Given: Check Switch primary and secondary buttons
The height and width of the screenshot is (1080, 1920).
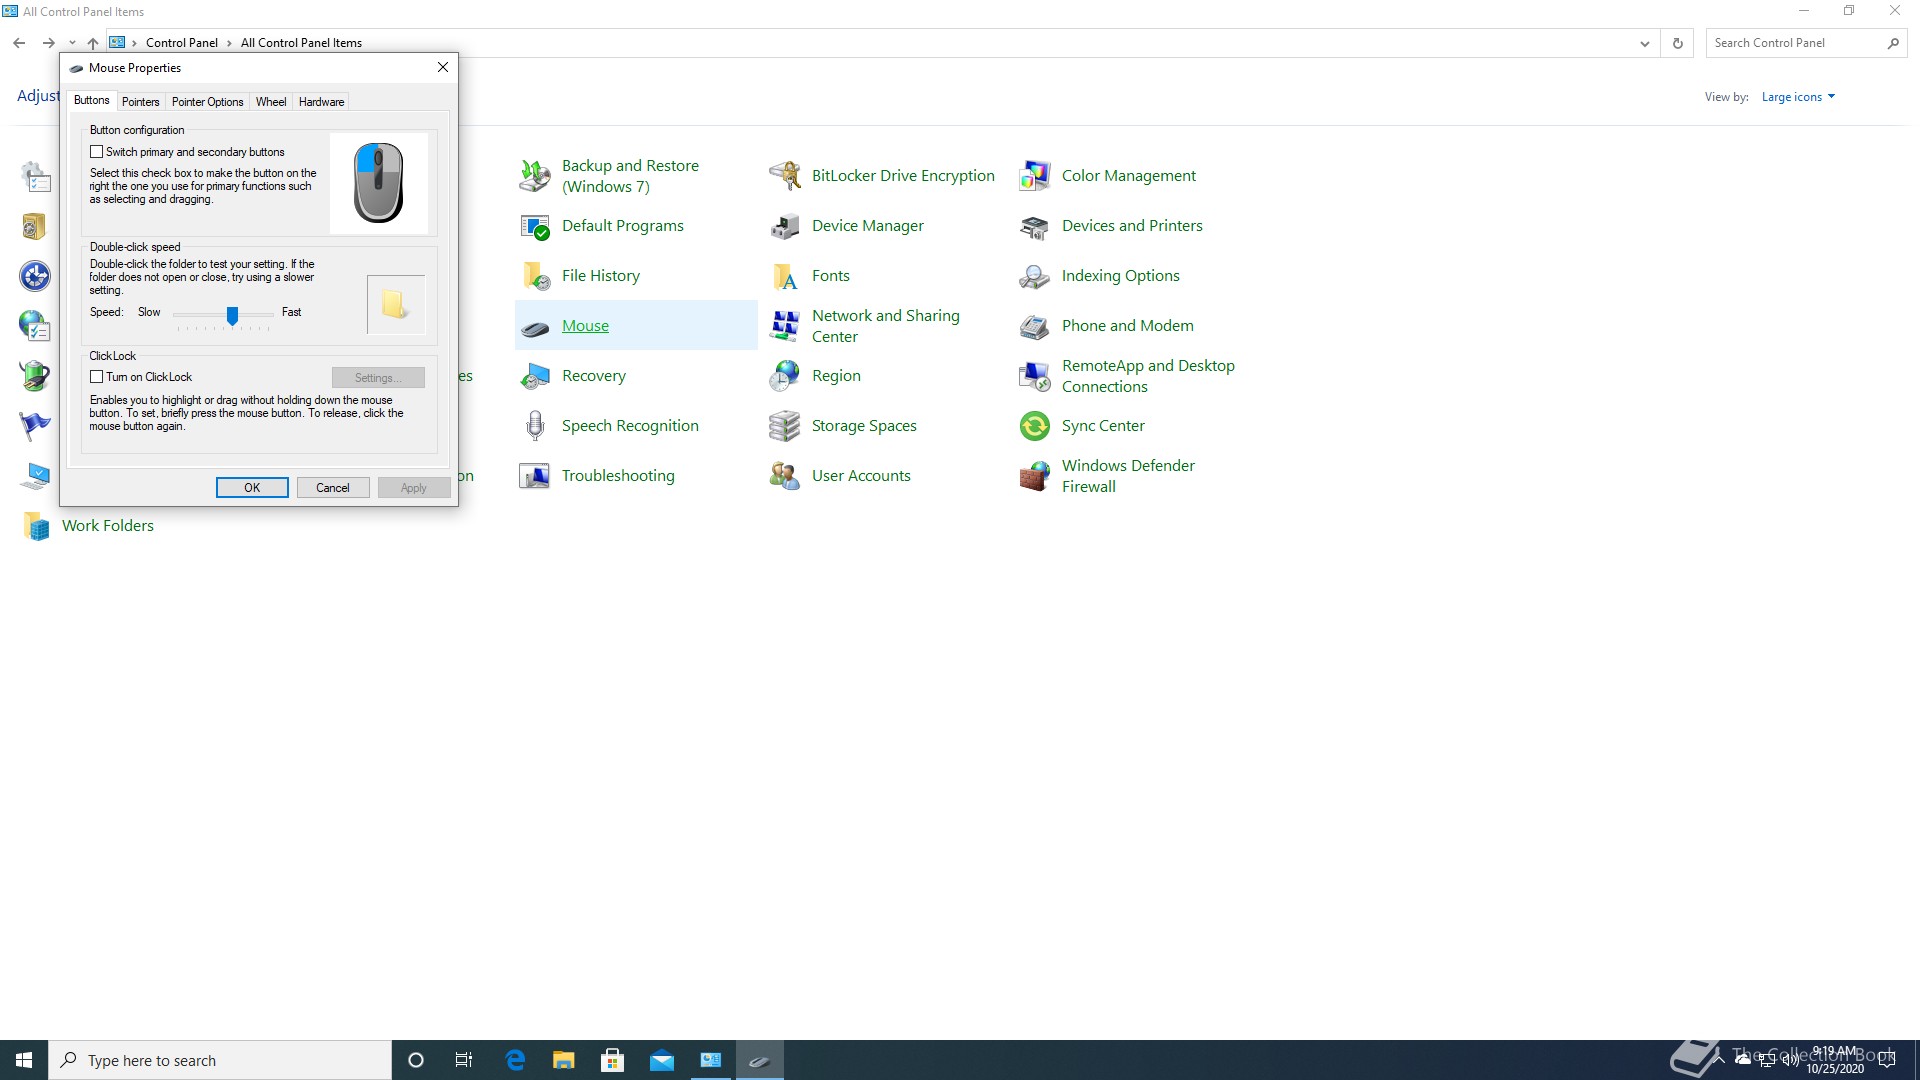Looking at the screenshot, I should (x=97, y=152).
